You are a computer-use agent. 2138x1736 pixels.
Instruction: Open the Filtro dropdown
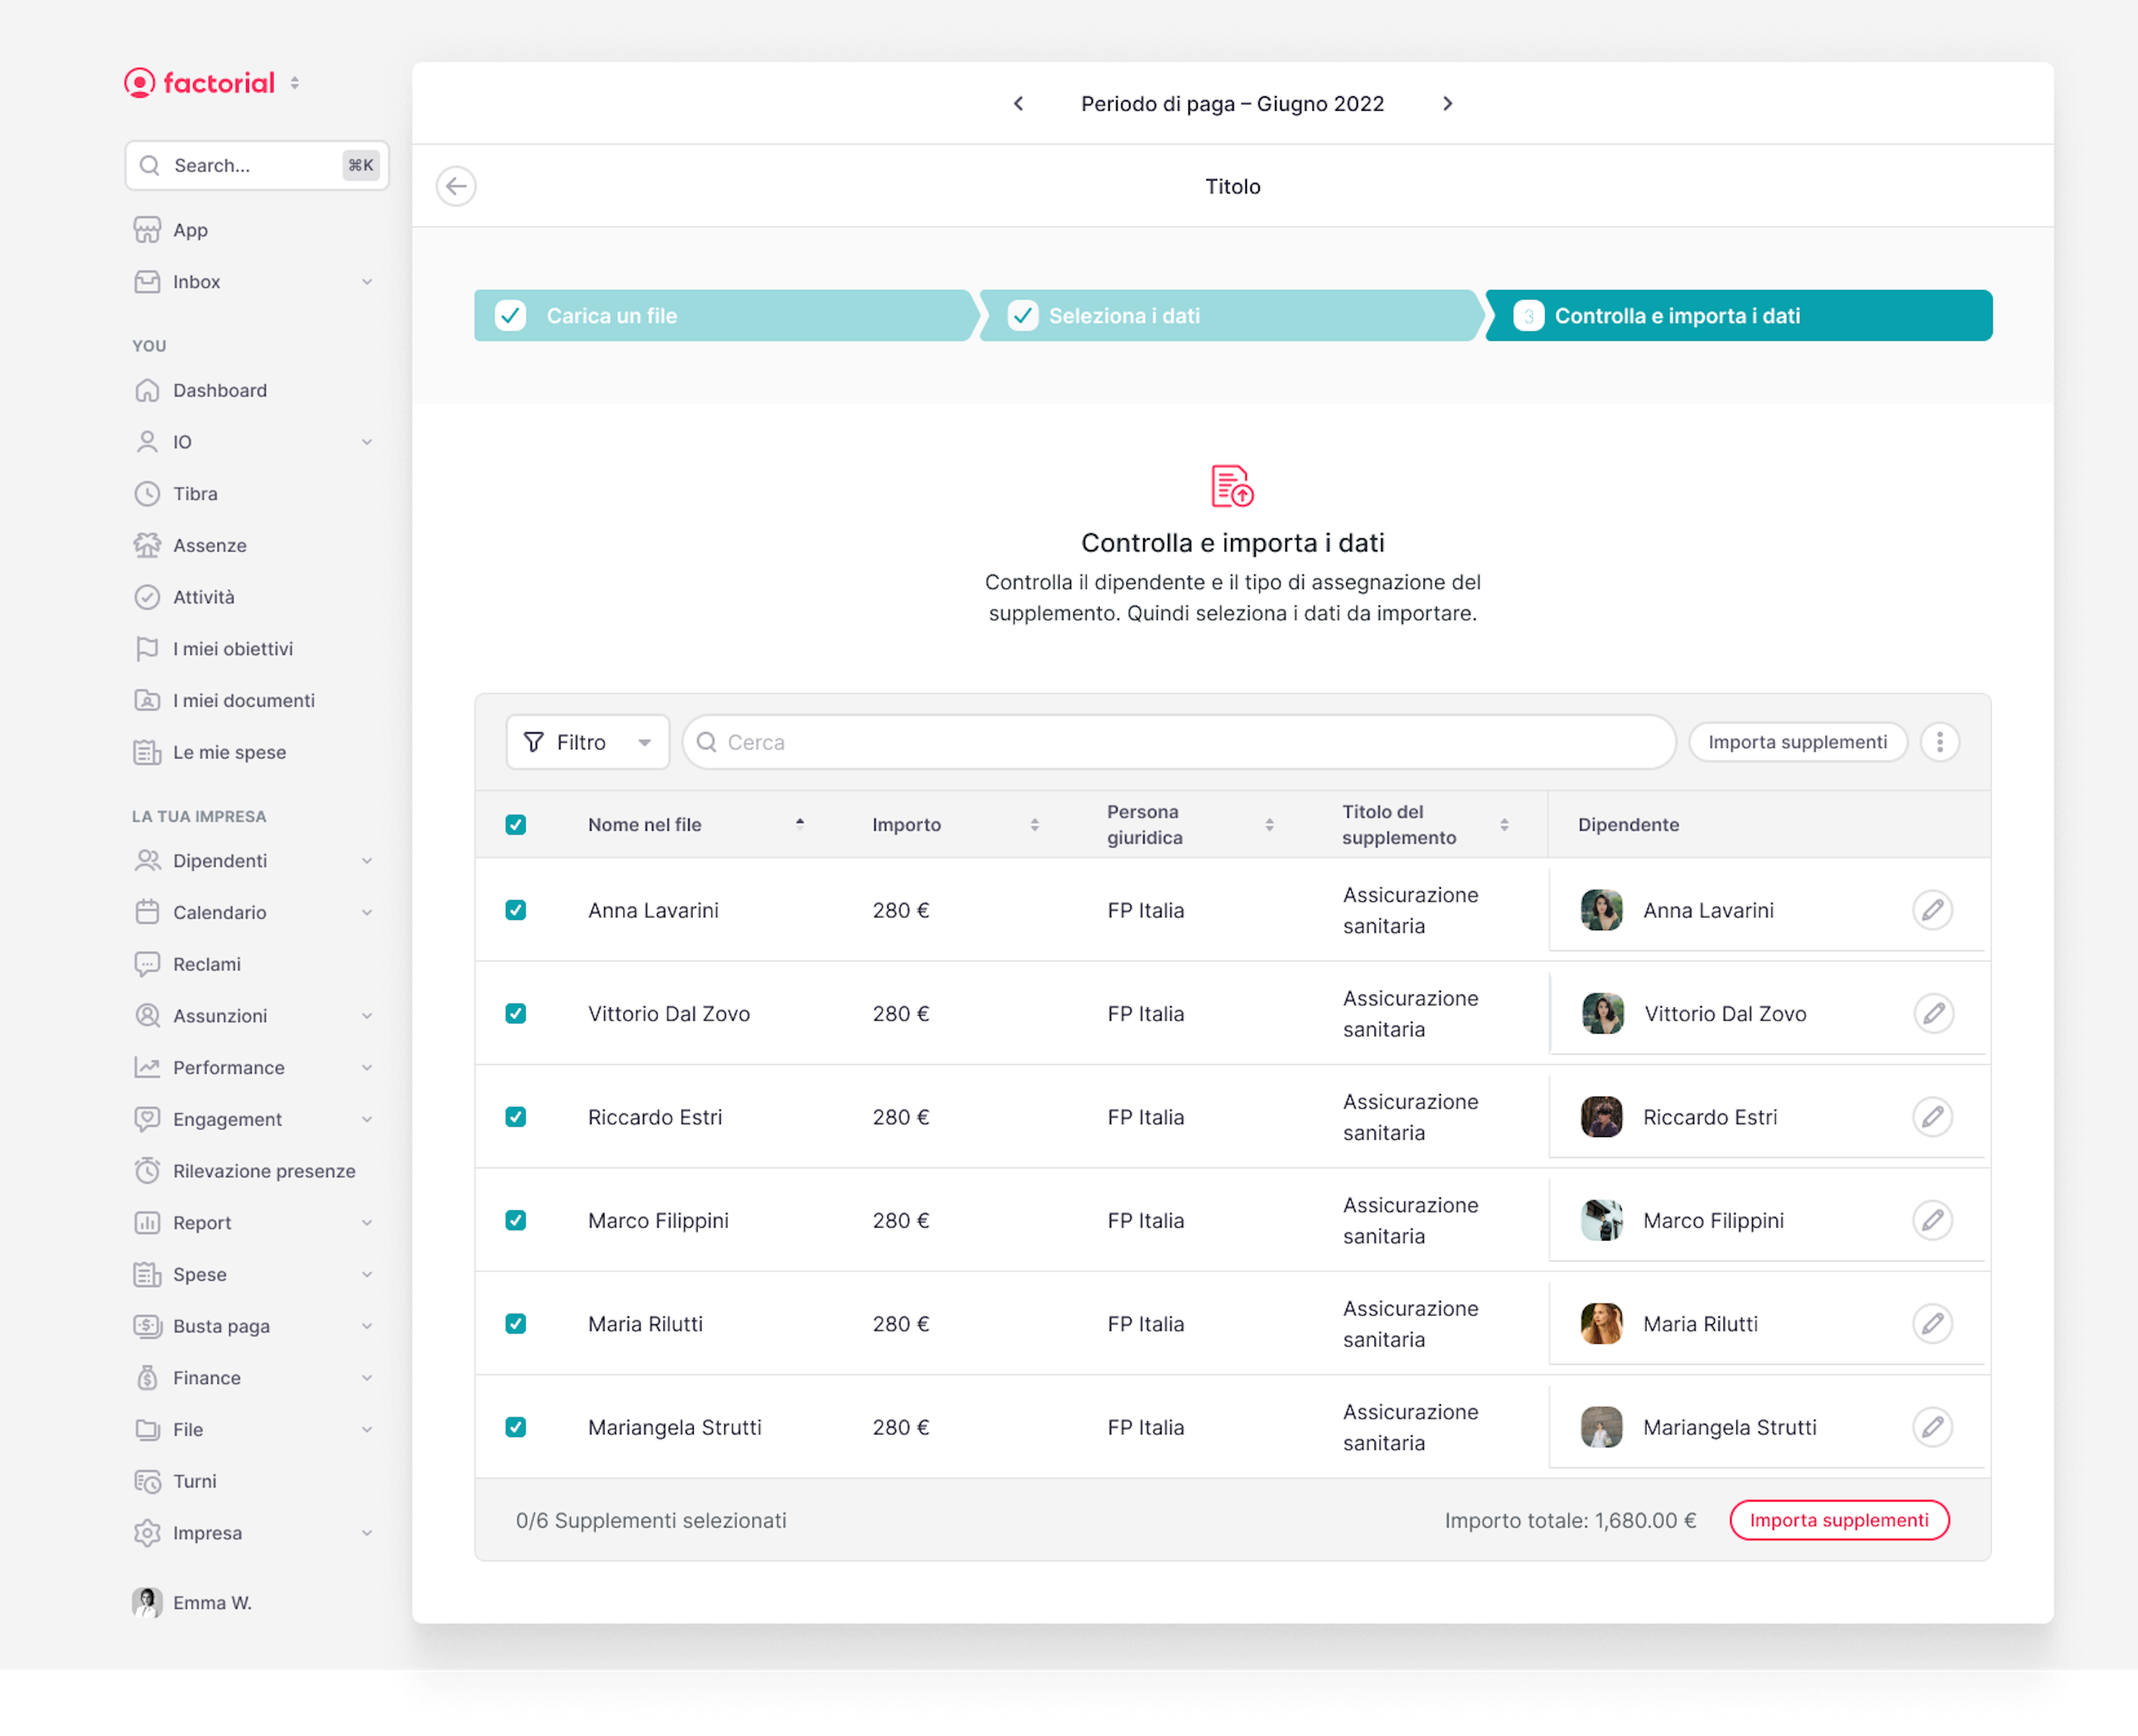(x=588, y=742)
